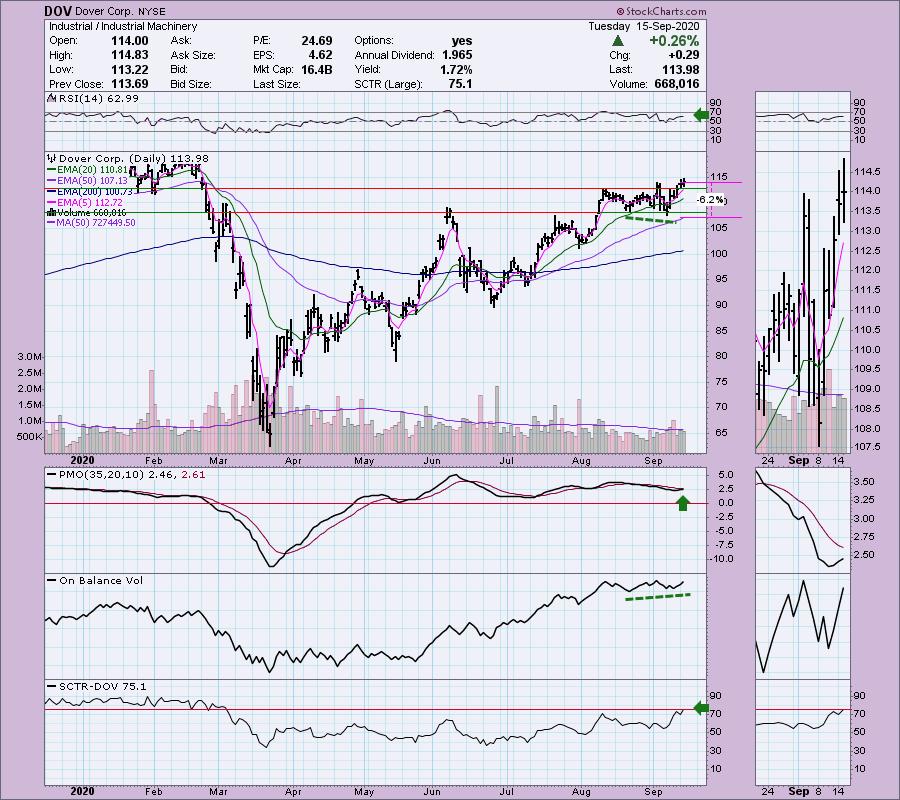
Task: Click the 114.5 price label on zoom panel axis
Action: 868,172
